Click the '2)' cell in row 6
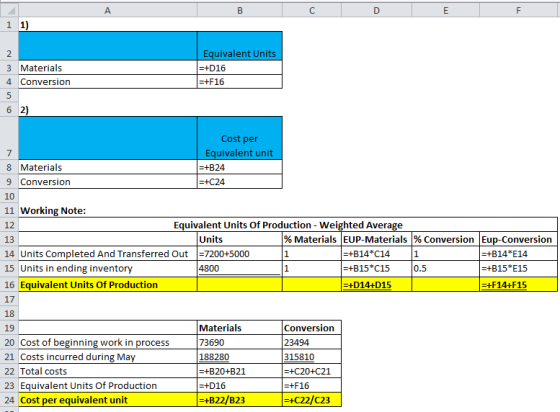Viewport: 560px width, 412px height. pyautogui.click(x=108, y=110)
